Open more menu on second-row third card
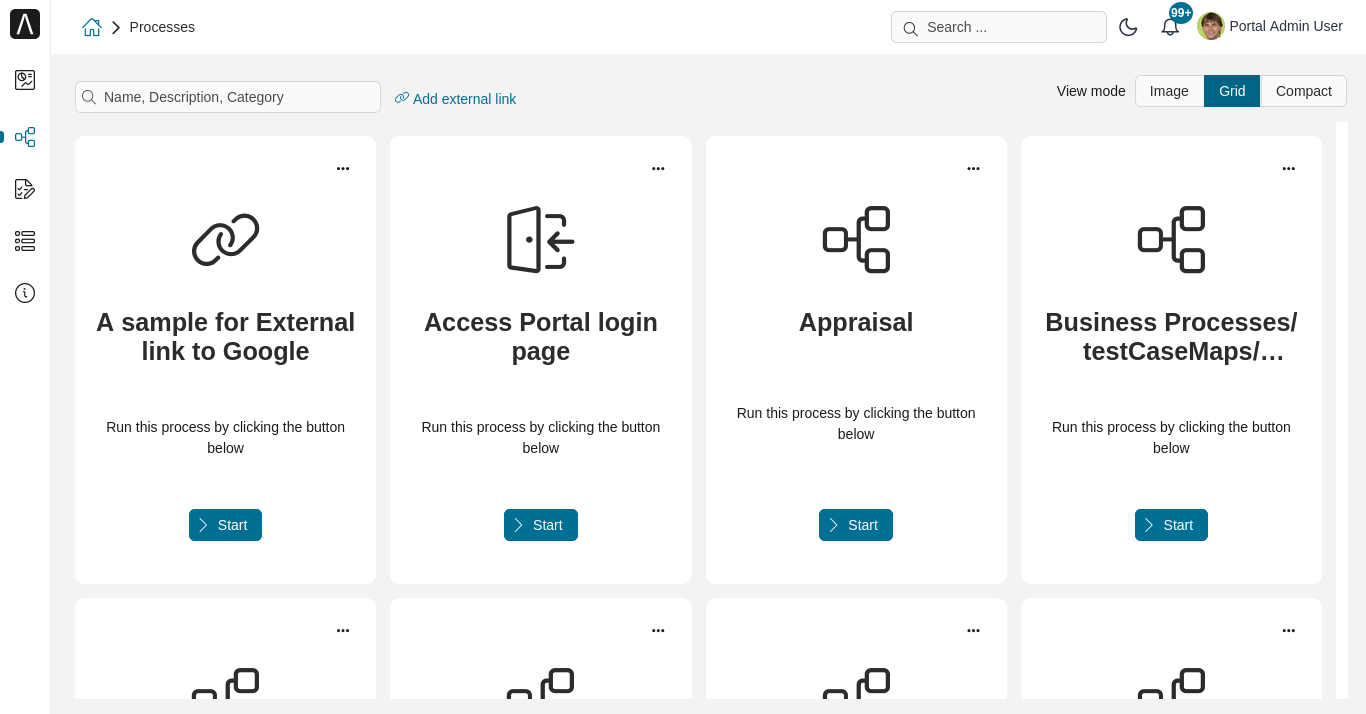Viewport: 1366px width, 714px height. click(973, 630)
